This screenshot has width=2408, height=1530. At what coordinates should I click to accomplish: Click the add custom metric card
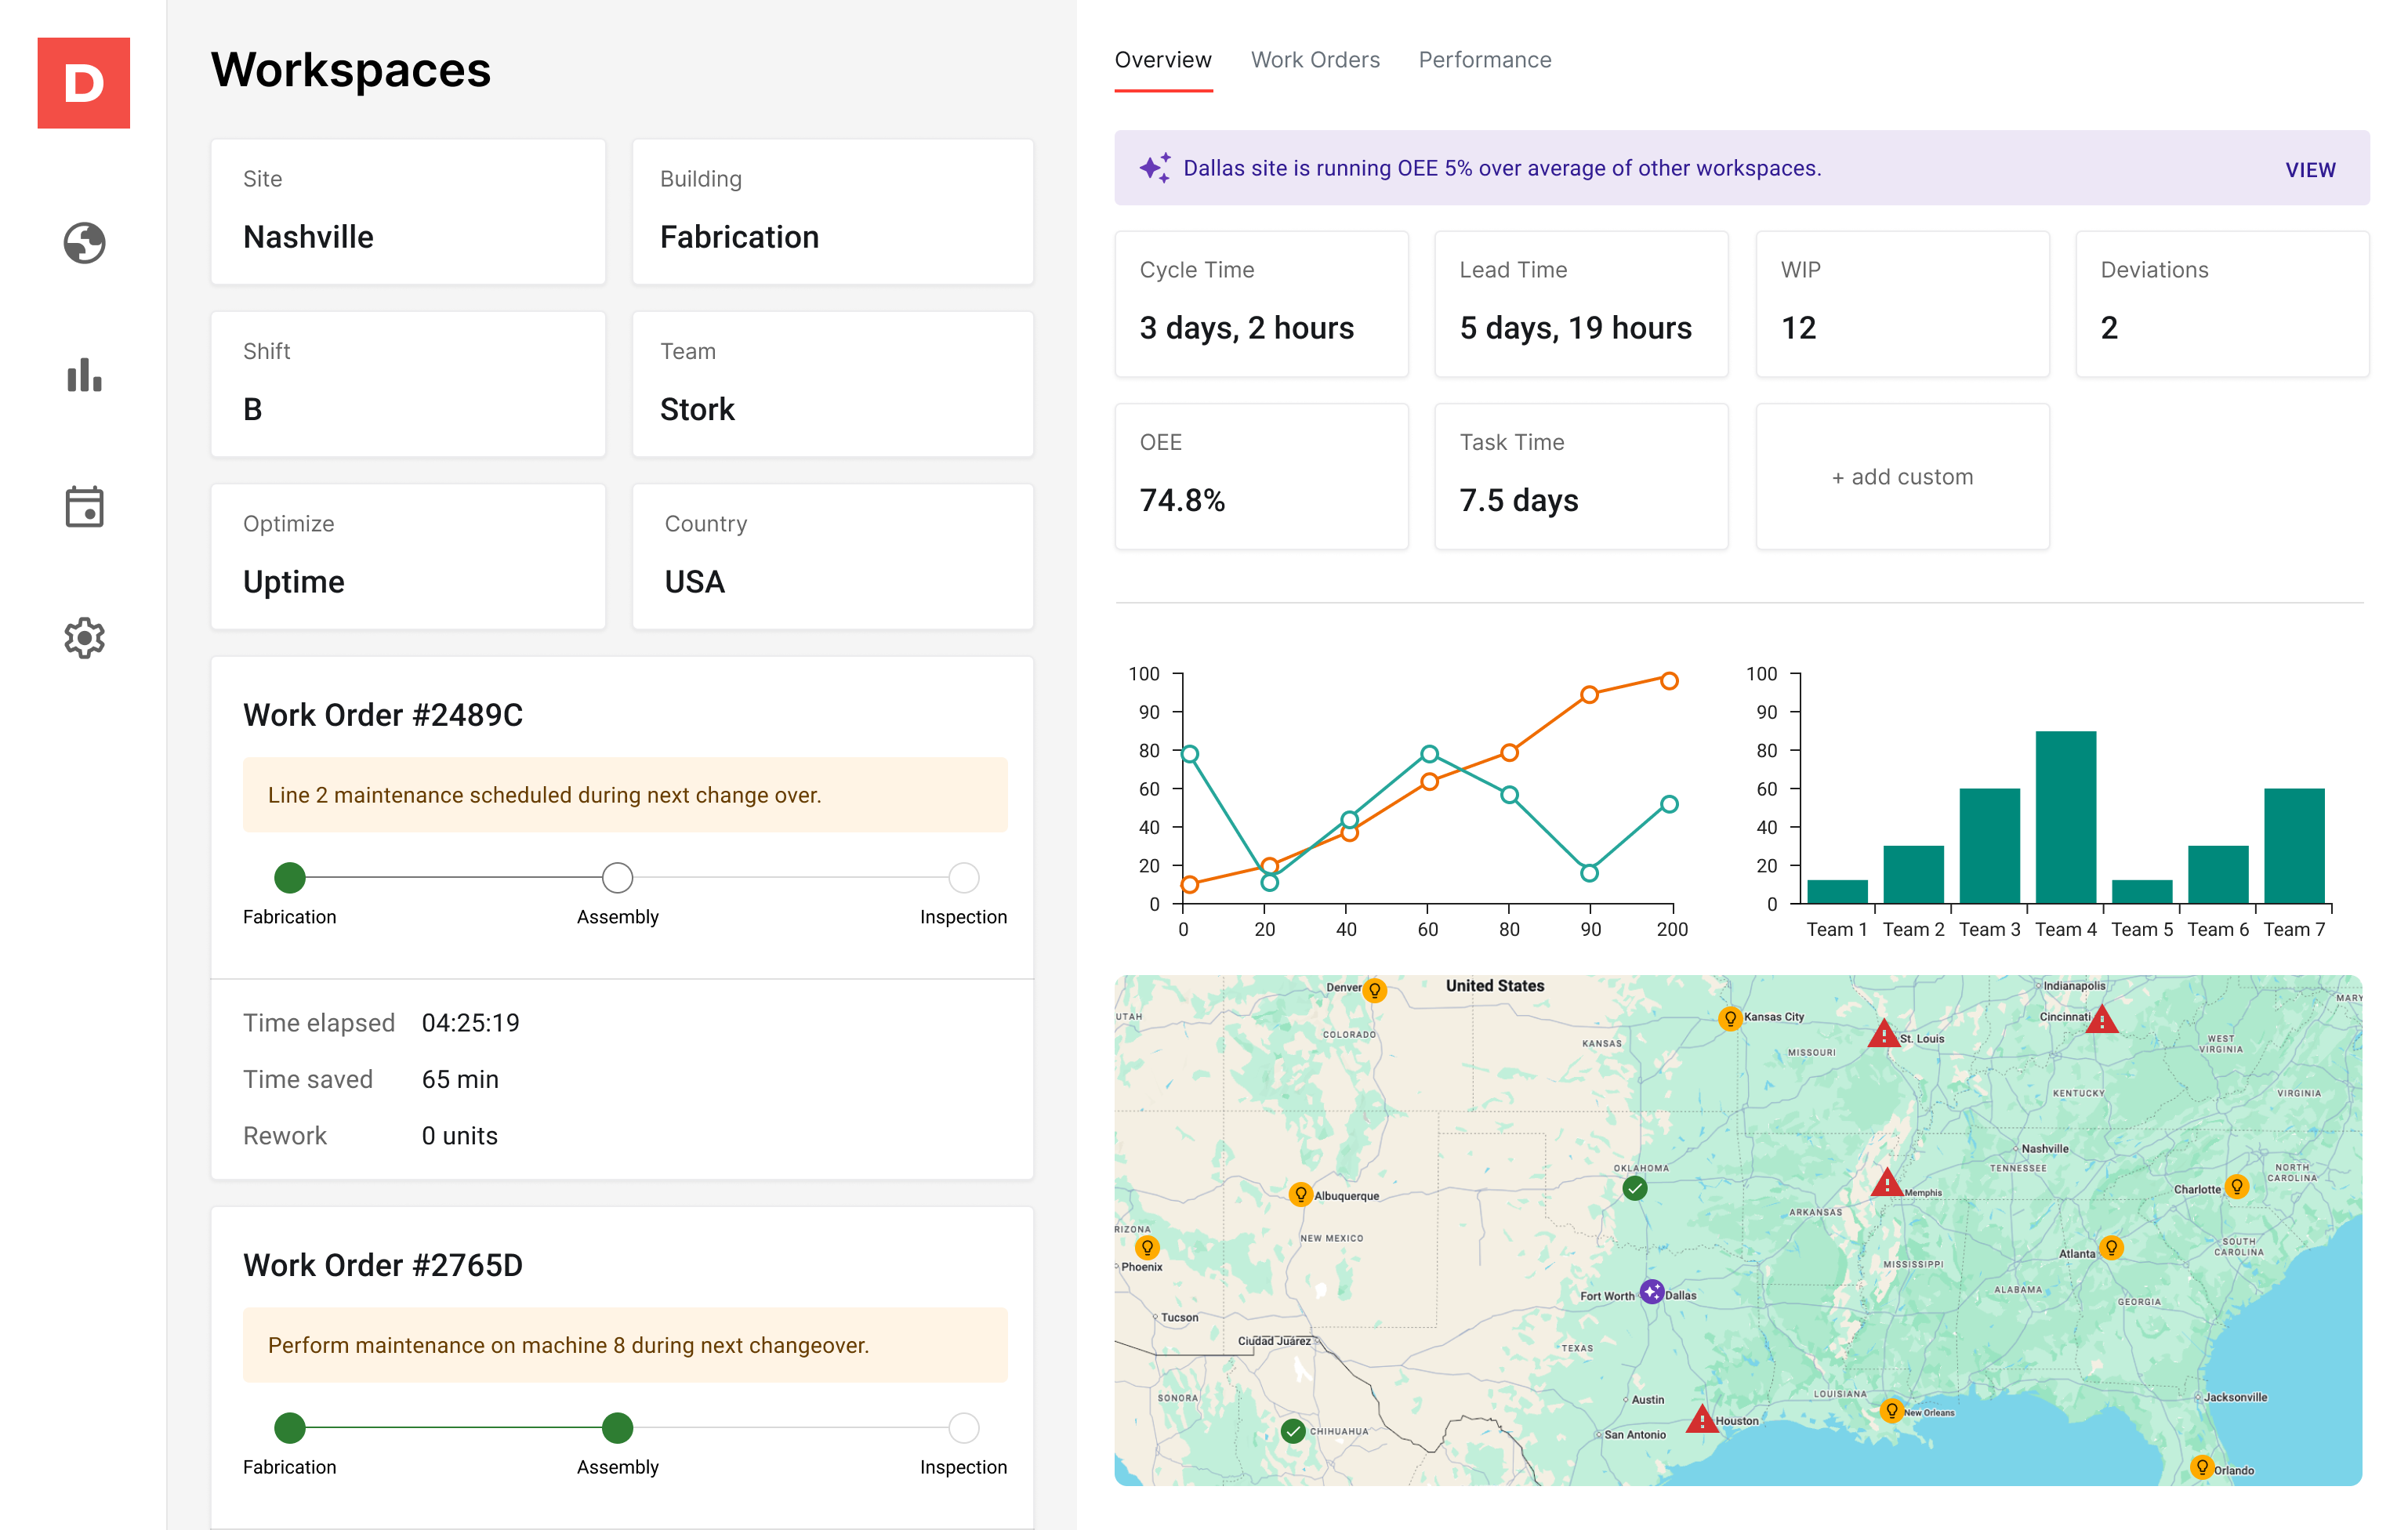pyautogui.click(x=1902, y=476)
